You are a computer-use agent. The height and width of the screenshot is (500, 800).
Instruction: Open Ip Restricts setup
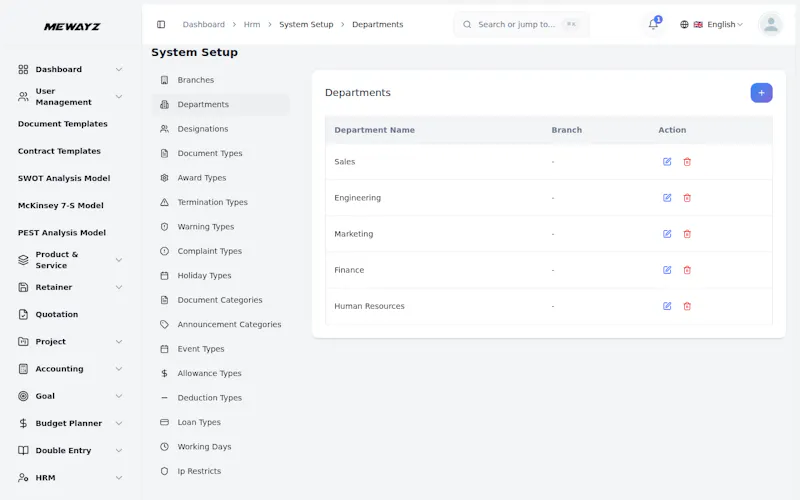click(x=221, y=471)
